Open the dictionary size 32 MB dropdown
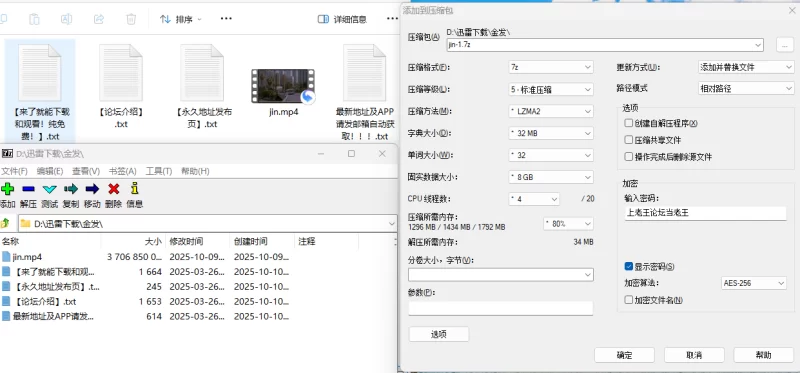 pos(551,133)
